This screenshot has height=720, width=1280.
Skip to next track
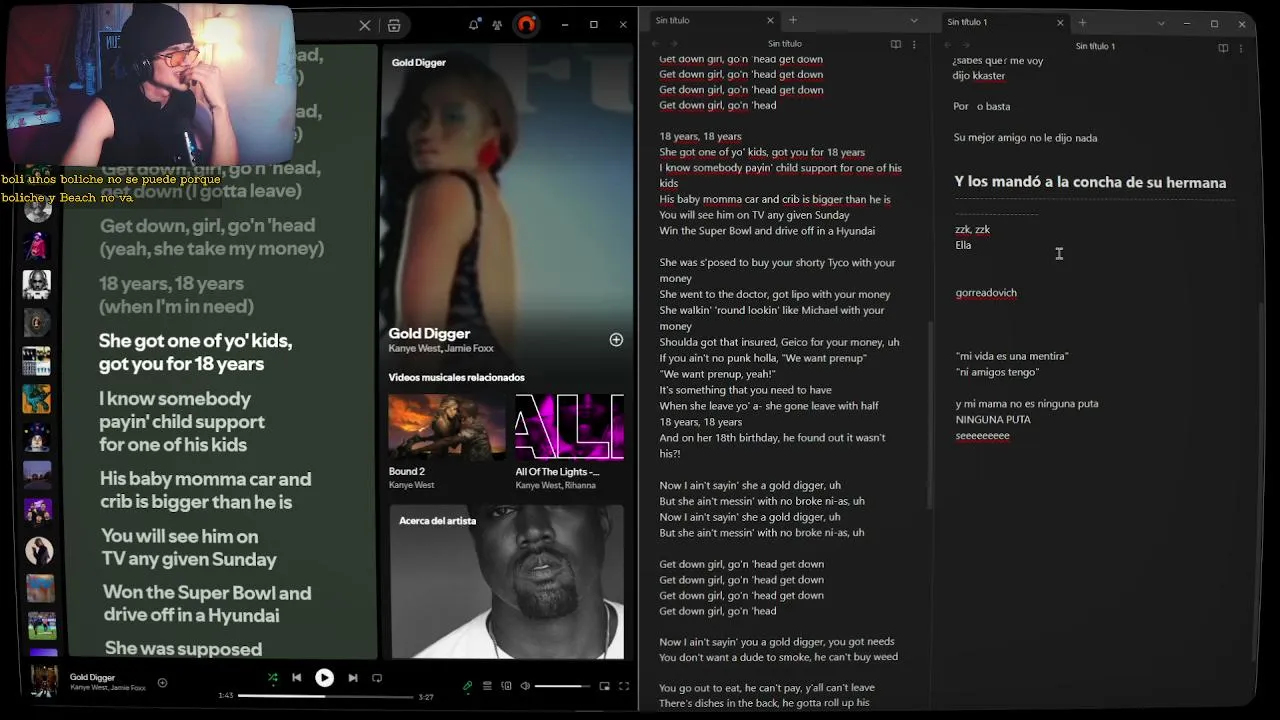click(353, 678)
